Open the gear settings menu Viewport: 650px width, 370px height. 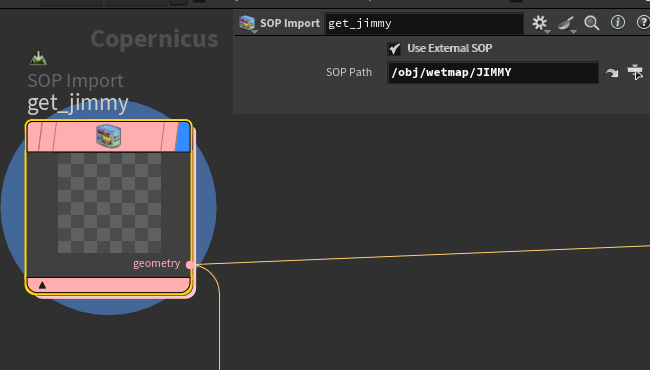click(540, 23)
